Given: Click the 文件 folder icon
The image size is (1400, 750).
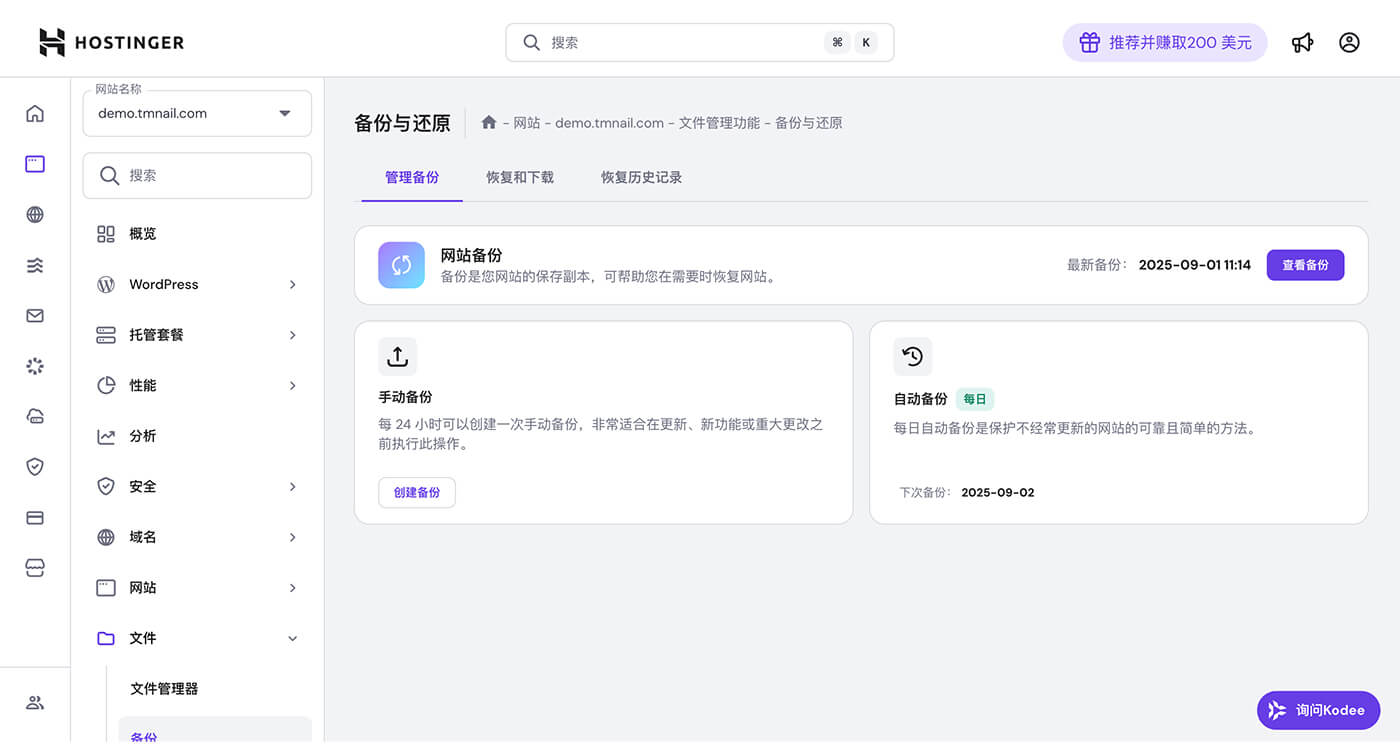Looking at the screenshot, I should tap(106, 638).
